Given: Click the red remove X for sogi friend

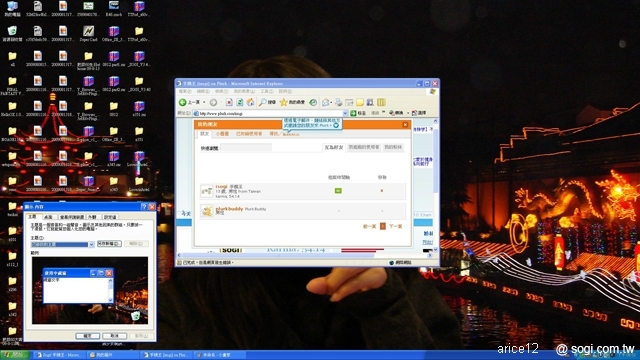Looking at the screenshot, I should pos(382,191).
